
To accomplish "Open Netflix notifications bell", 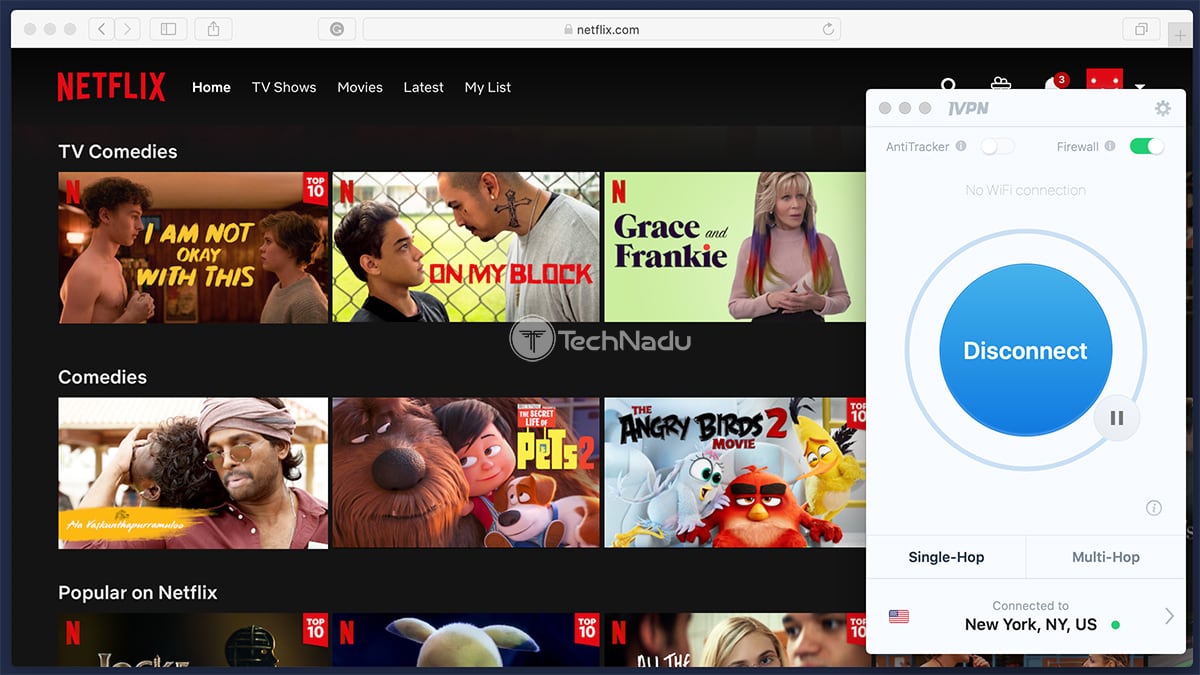I will coord(1053,86).
